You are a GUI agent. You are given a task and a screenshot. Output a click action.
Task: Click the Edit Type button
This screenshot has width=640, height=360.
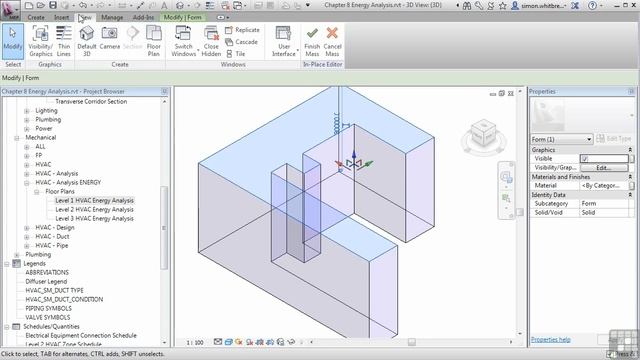(x=613, y=139)
